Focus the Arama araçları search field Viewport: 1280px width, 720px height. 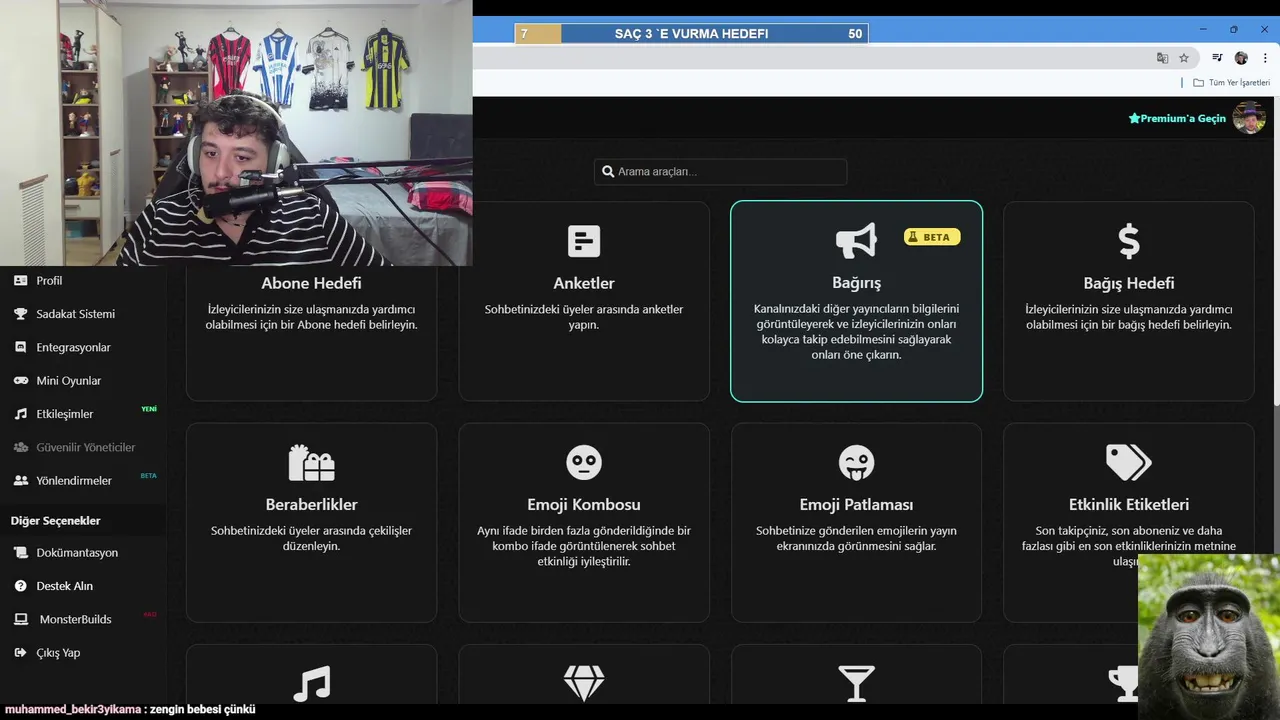pos(720,172)
